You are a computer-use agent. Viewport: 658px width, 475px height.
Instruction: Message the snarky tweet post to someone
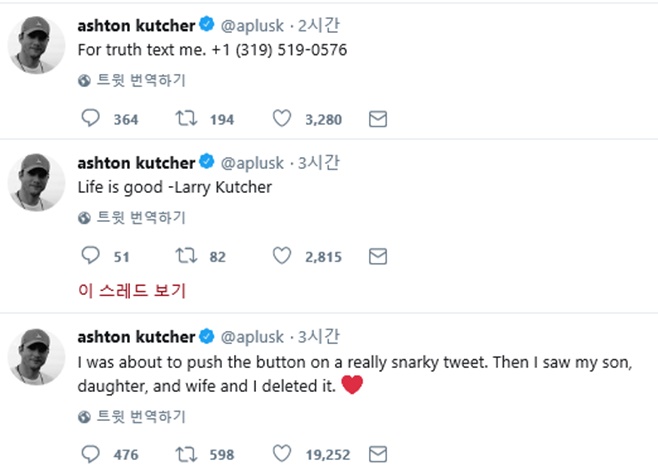tap(378, 454)
